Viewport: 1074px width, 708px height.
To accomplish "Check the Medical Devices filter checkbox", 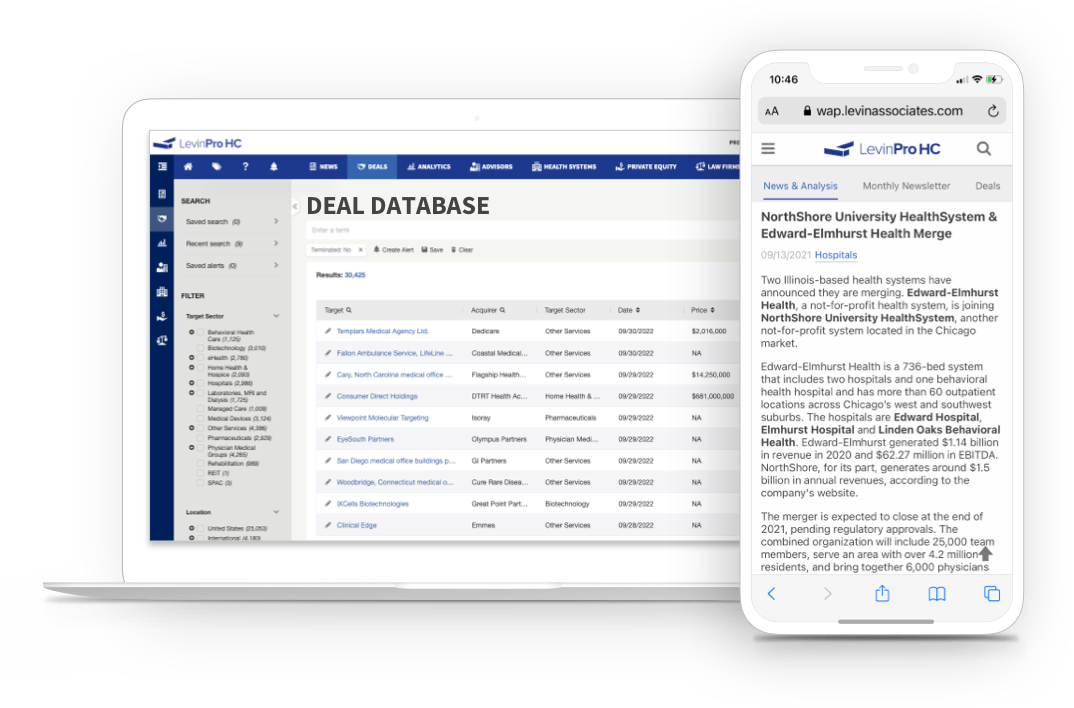I will click(201, 418).
